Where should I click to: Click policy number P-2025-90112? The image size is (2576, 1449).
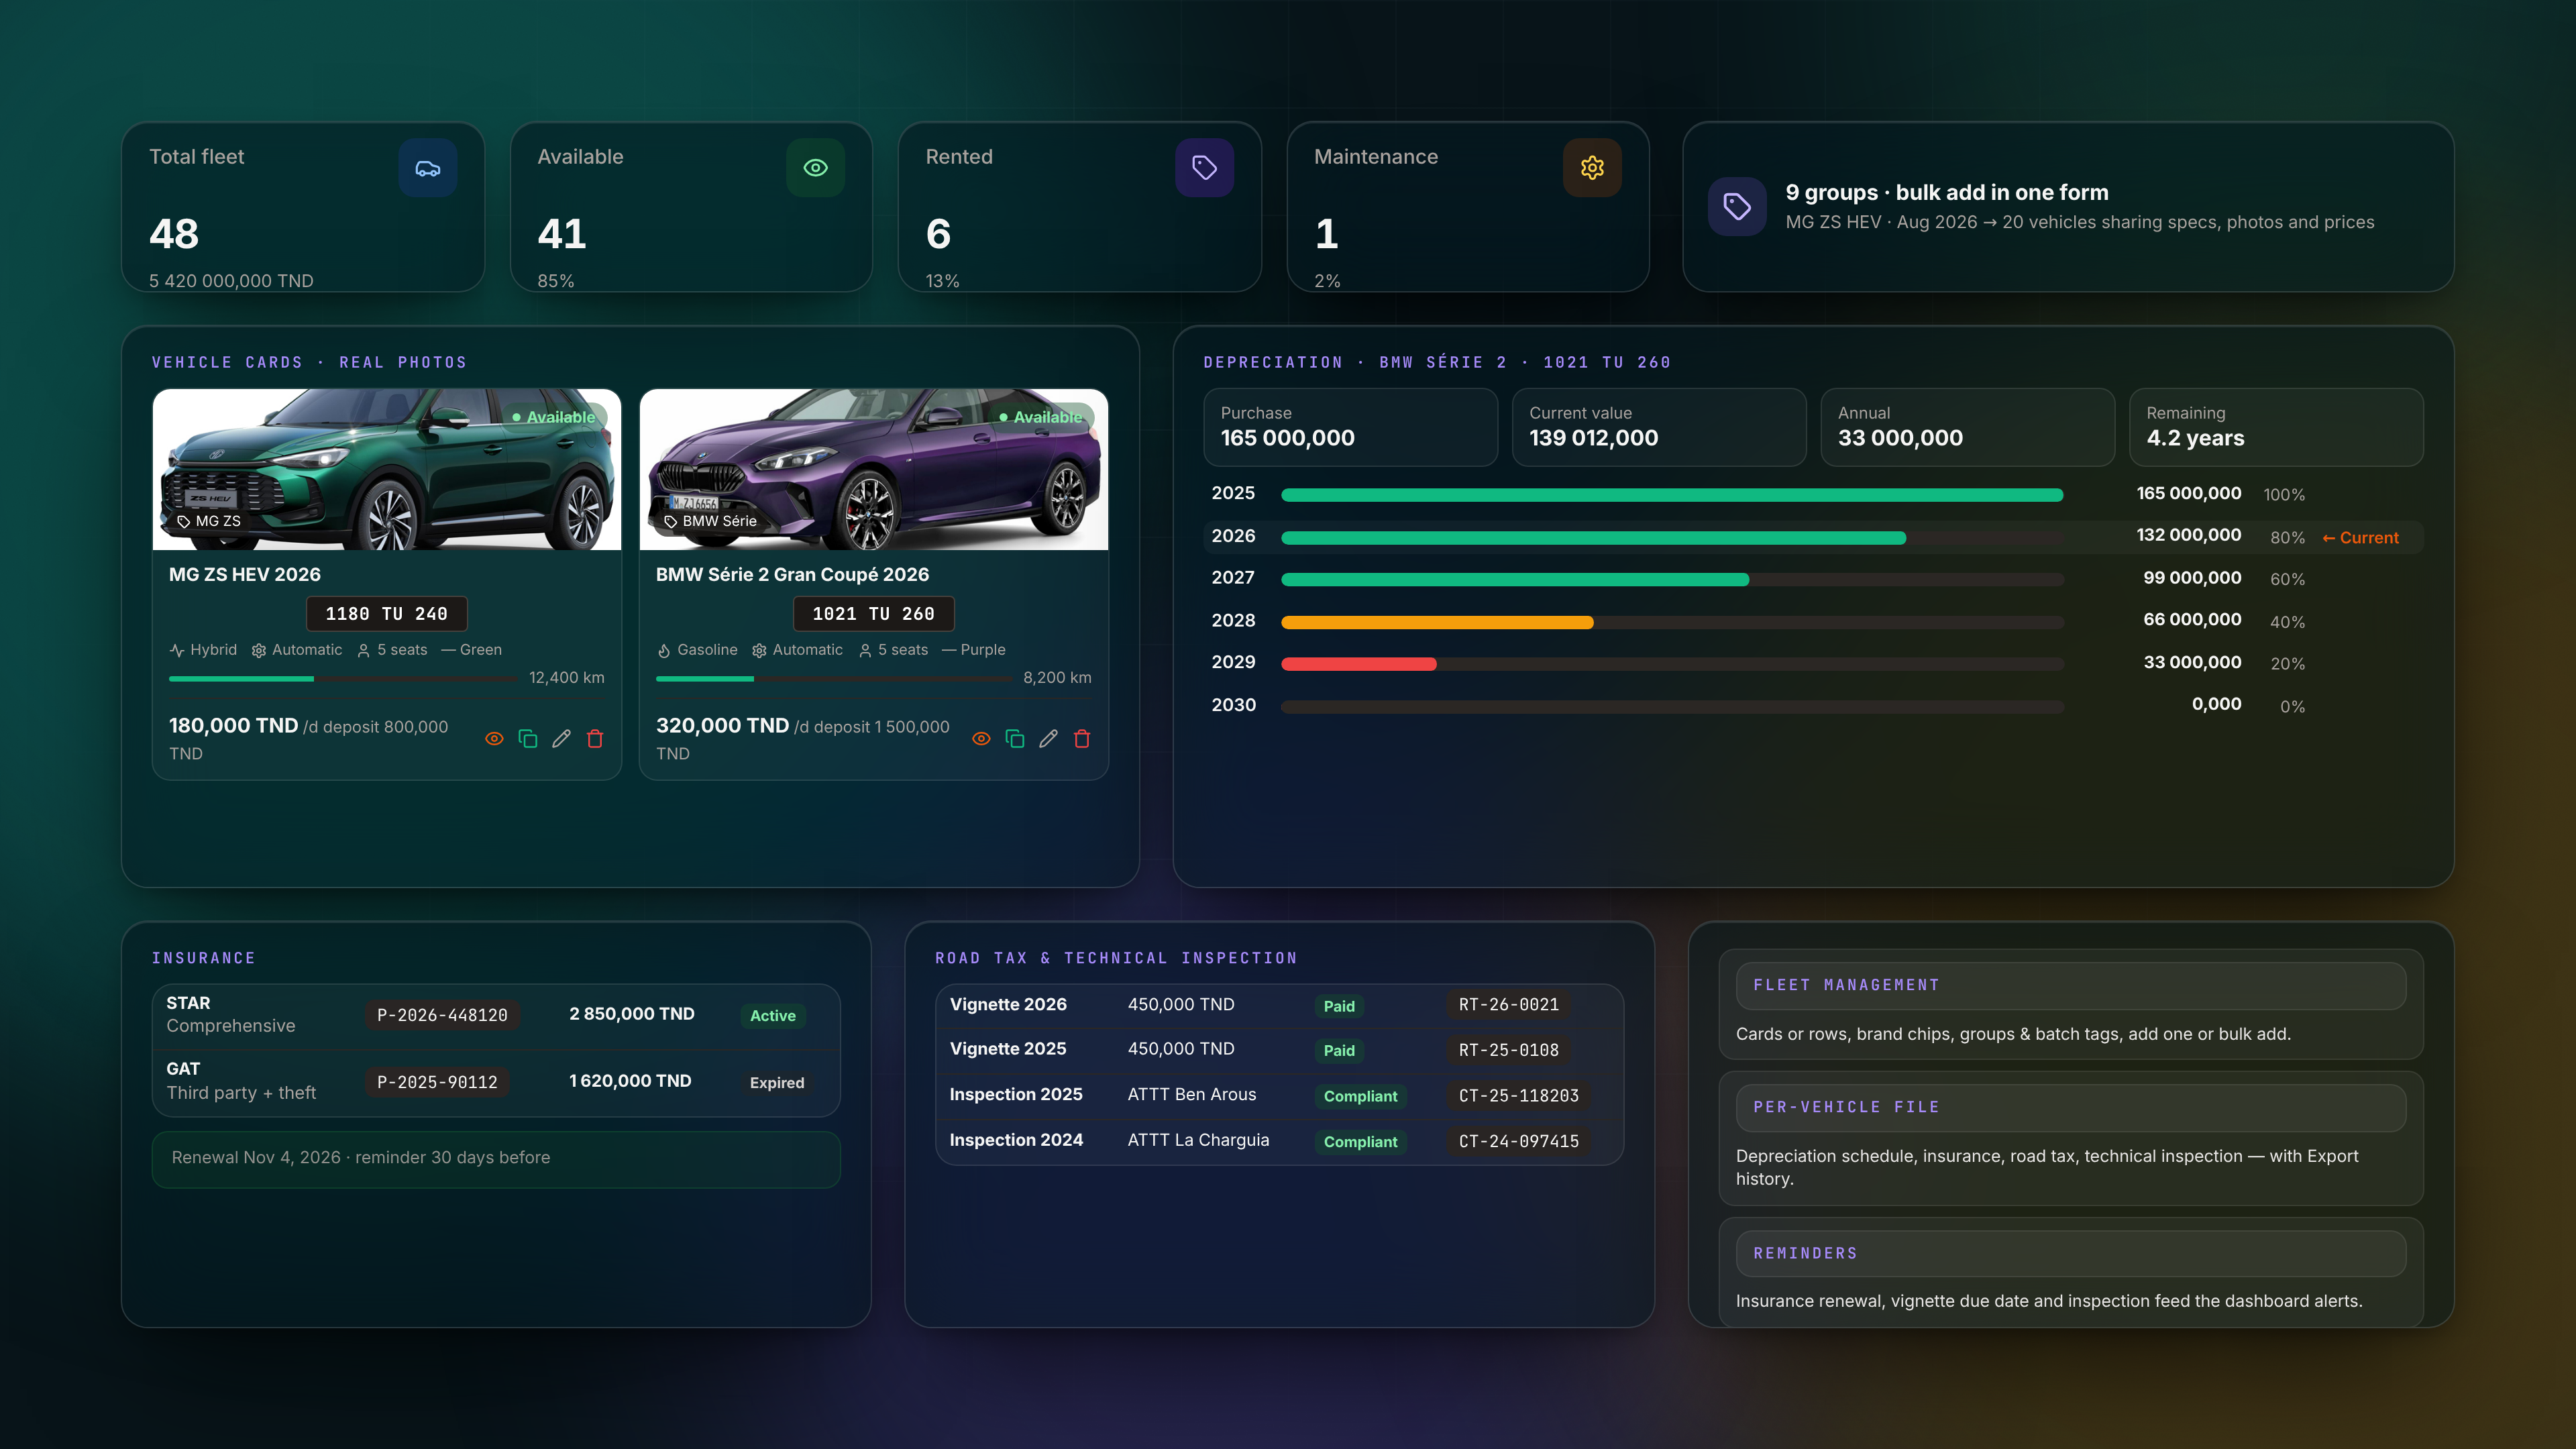[x=437, y=1083]
